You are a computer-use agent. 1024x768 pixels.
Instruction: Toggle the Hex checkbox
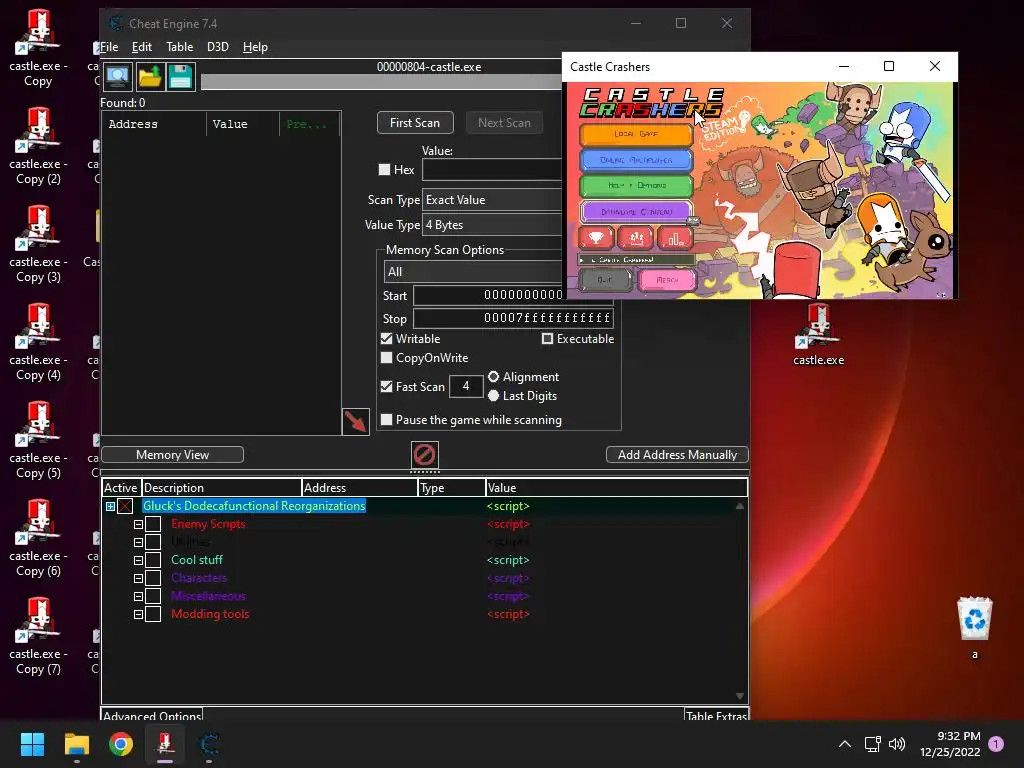coord(385,170)
